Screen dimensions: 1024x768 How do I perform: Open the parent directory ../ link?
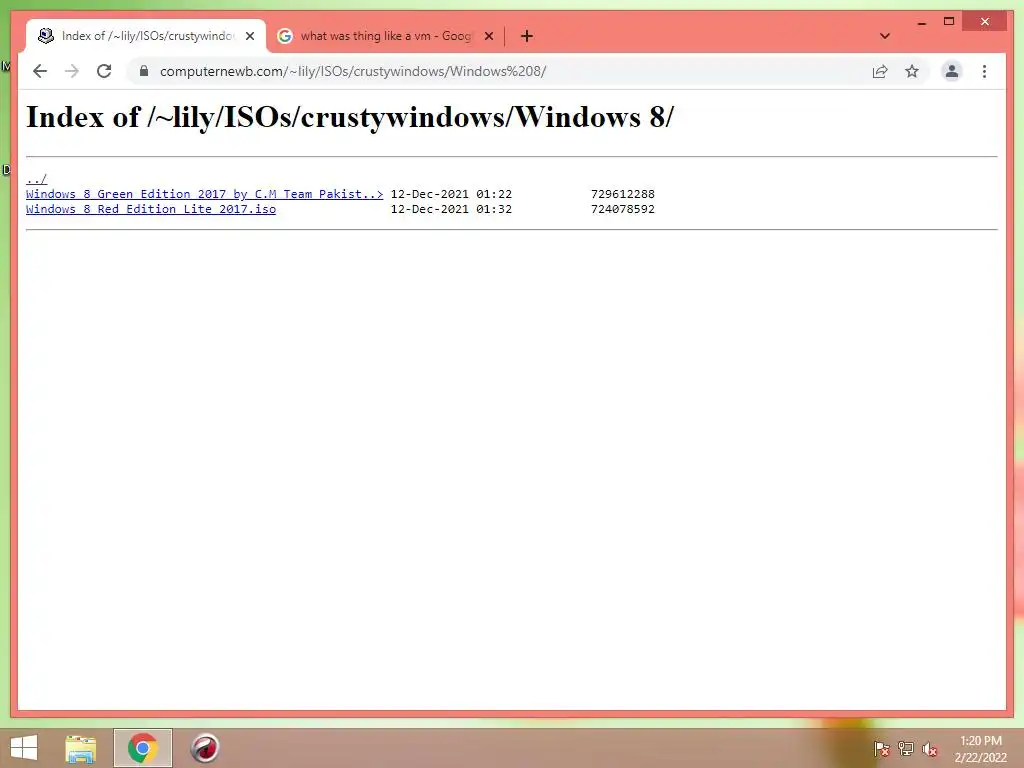(x=37, y=179)
